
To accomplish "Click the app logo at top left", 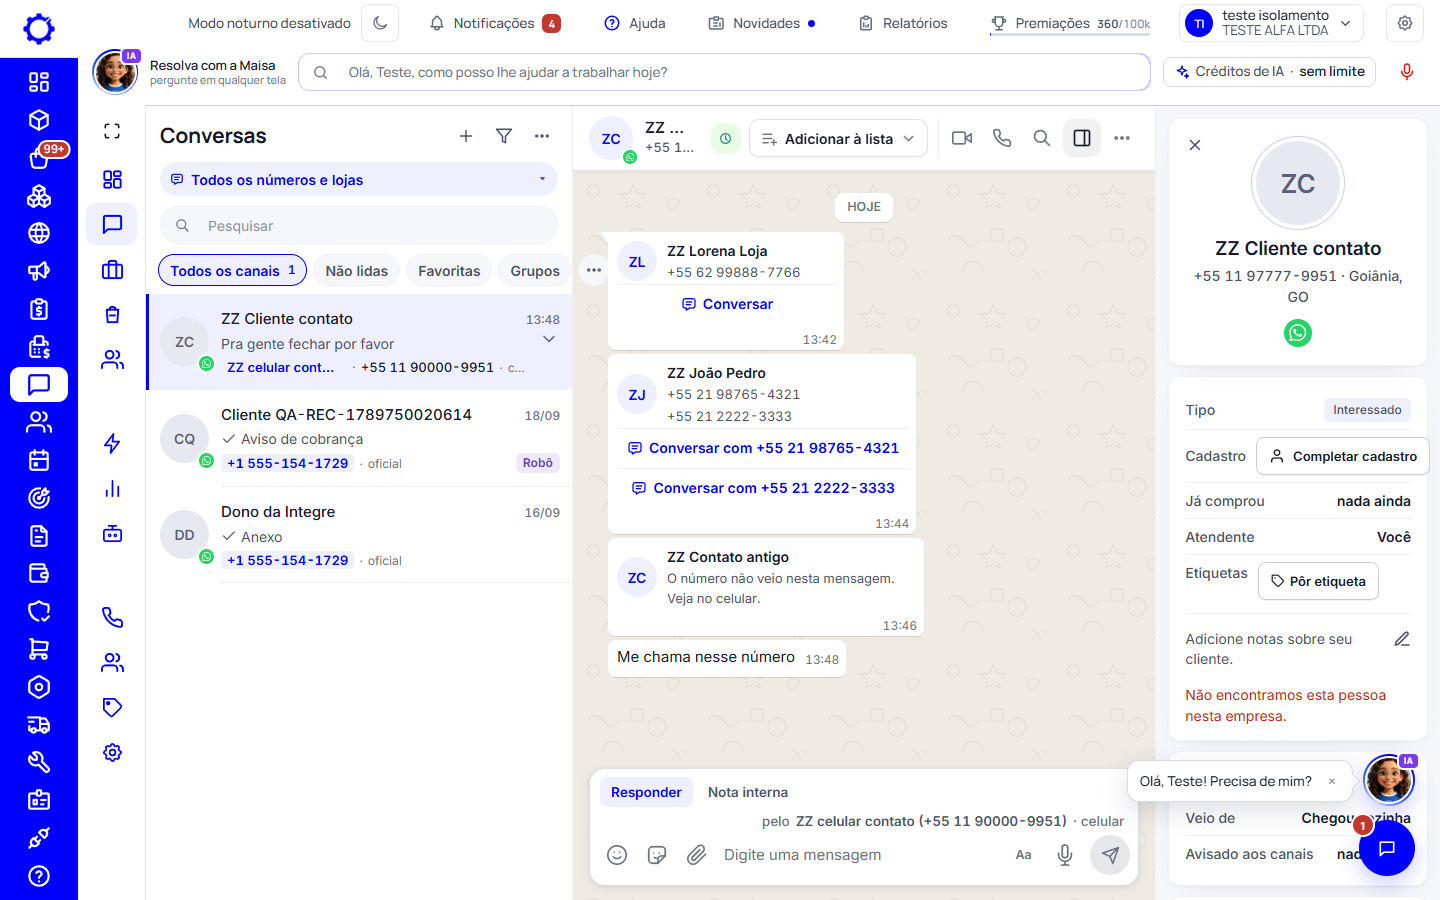I will [x=39, y=28].
